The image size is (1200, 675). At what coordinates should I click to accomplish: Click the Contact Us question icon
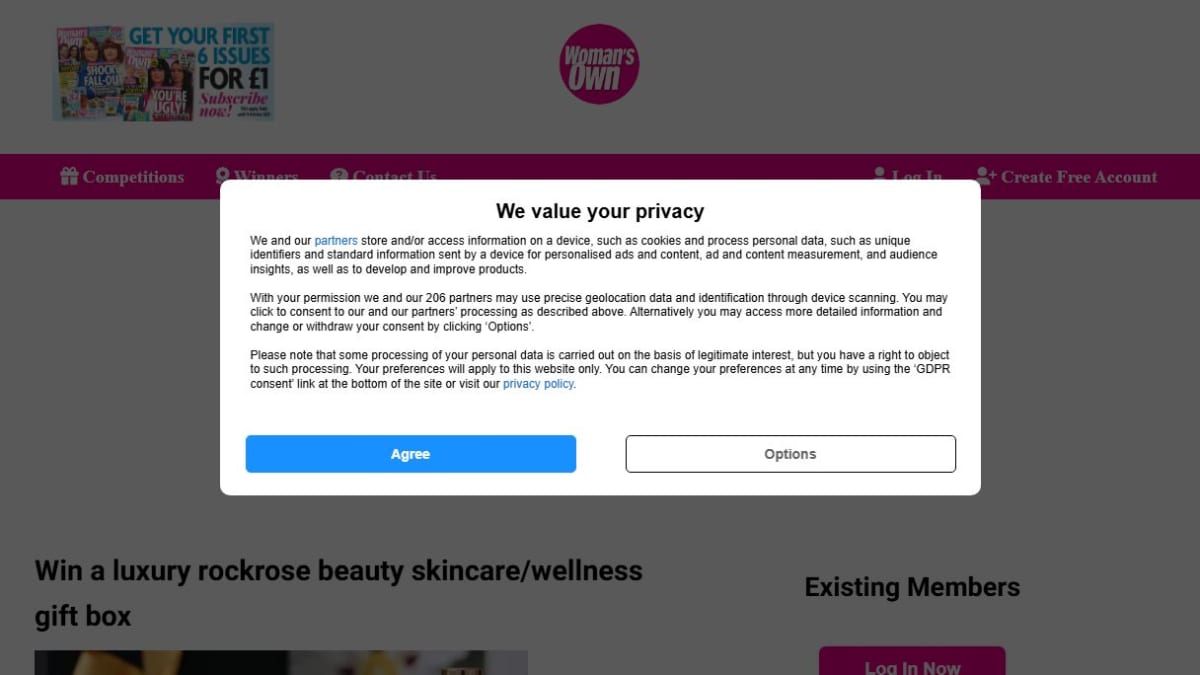(x=339, y=176)
